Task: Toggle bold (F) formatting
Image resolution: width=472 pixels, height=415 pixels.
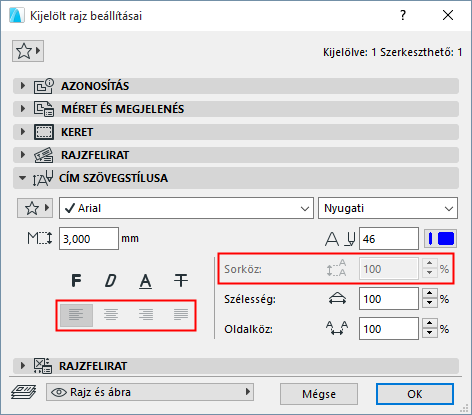Action: coord(76,280)
